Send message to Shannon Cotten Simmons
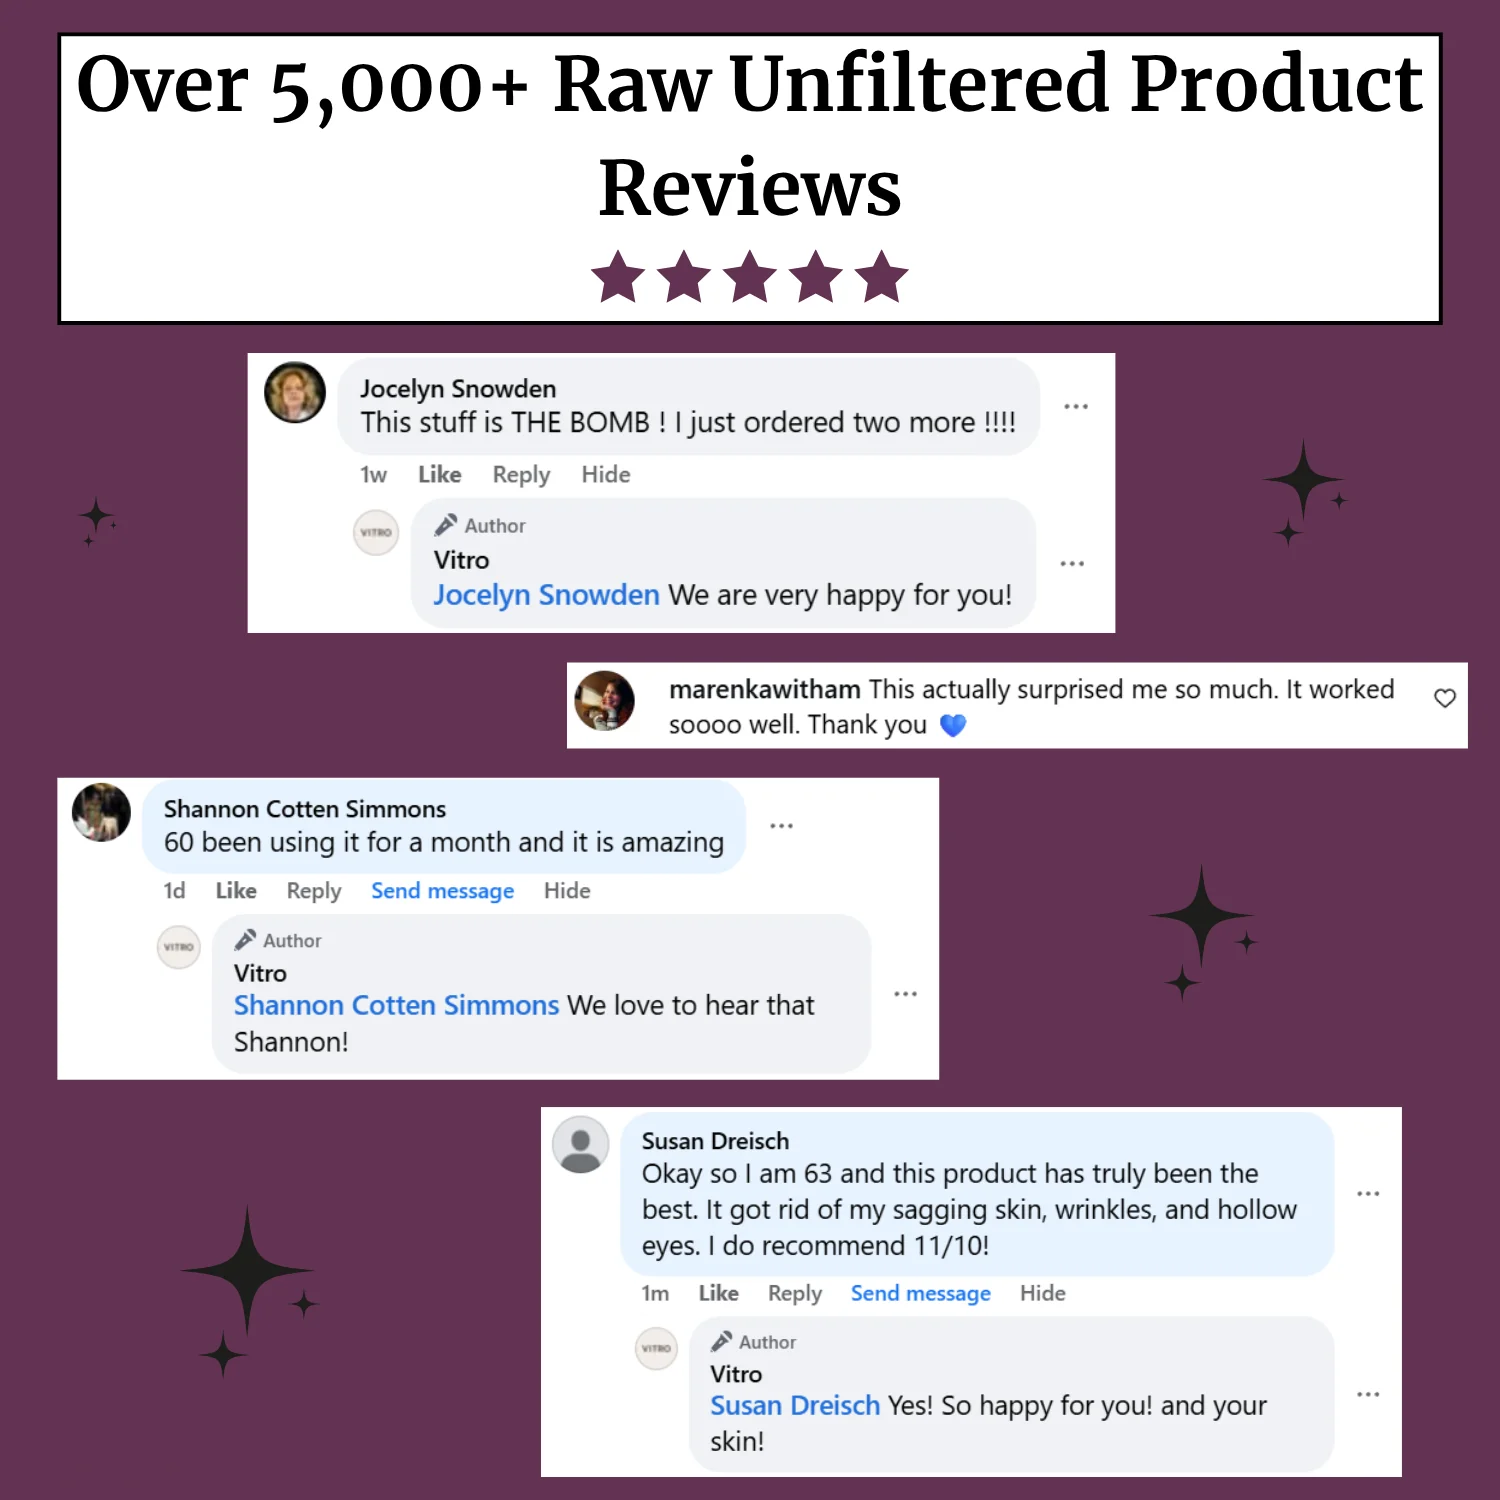 [x=442, y=891]
